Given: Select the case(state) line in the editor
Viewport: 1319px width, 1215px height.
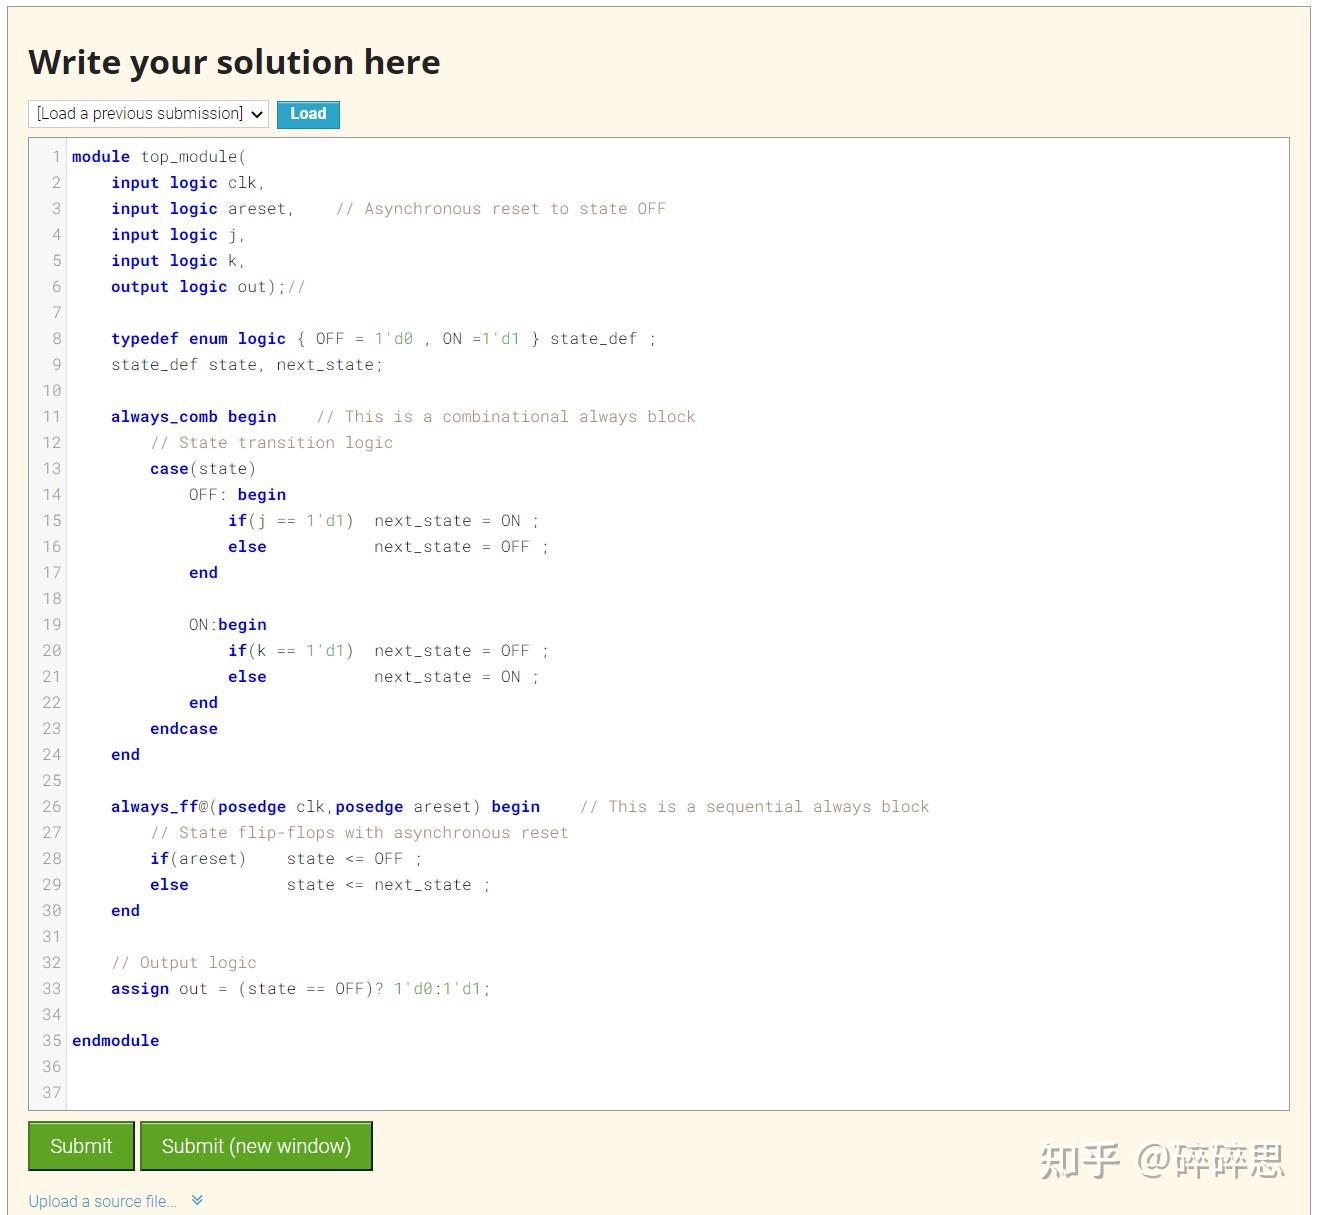Looking at the screenshot, I should coord(202,468).
